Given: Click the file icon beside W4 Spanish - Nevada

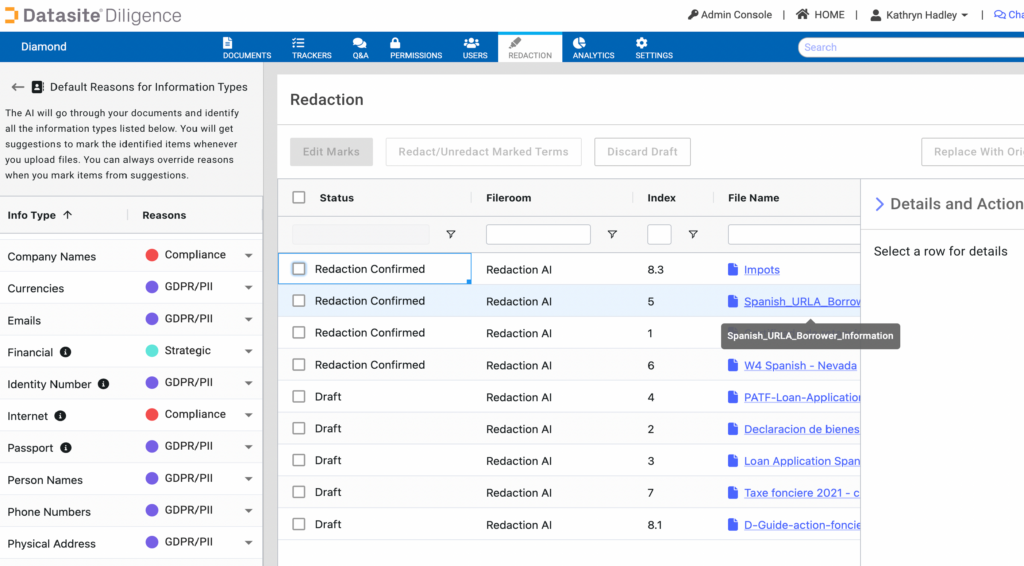Looking at the screenshot, I should [733, 365].
